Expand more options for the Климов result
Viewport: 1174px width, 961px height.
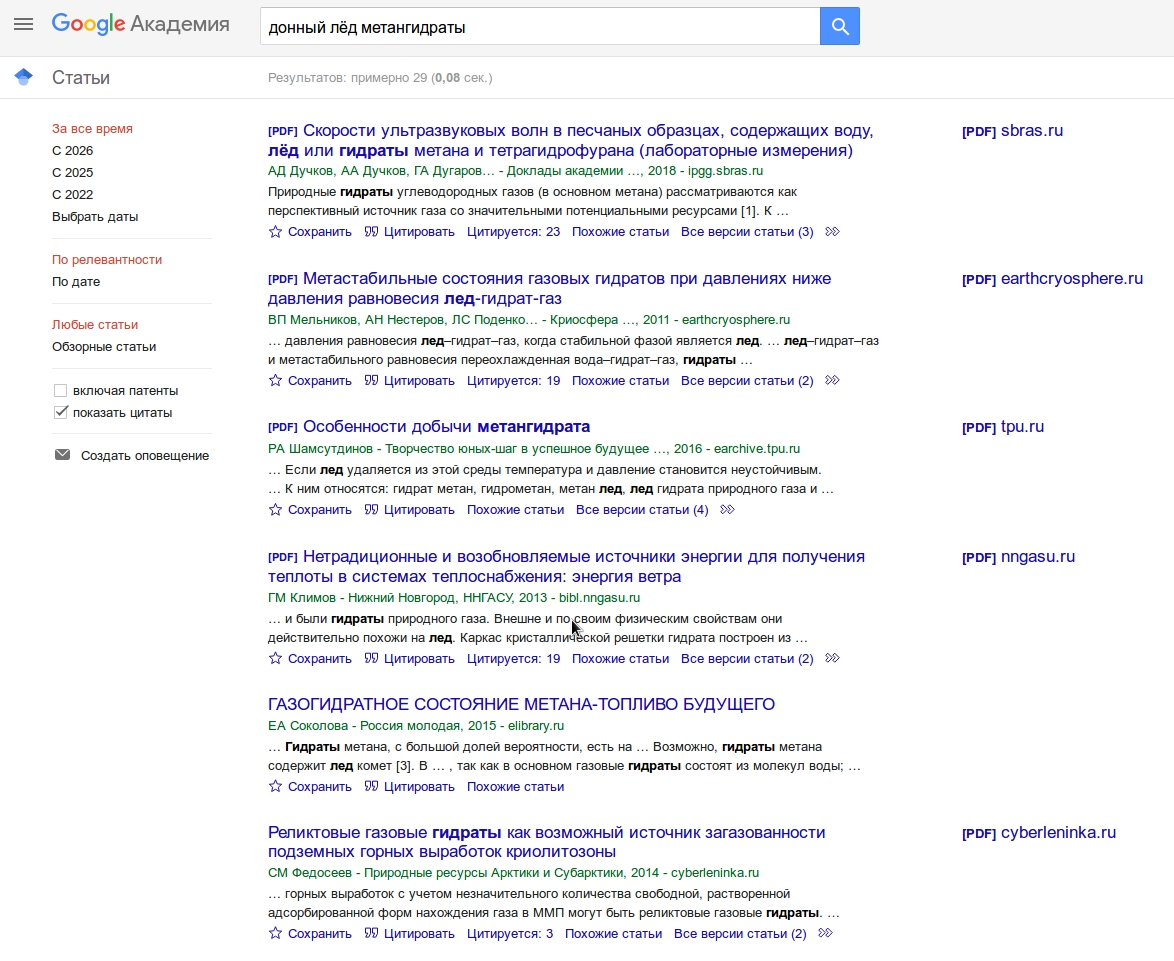[832, 659]
